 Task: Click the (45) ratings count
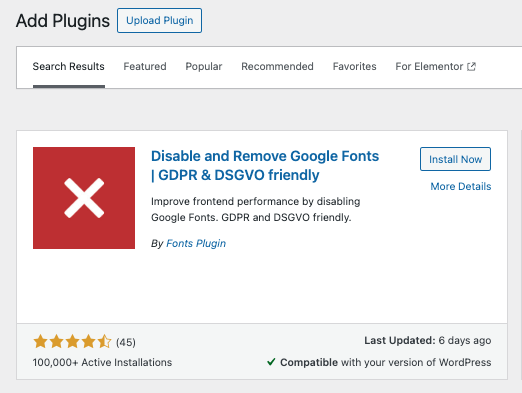coord(126,342)
